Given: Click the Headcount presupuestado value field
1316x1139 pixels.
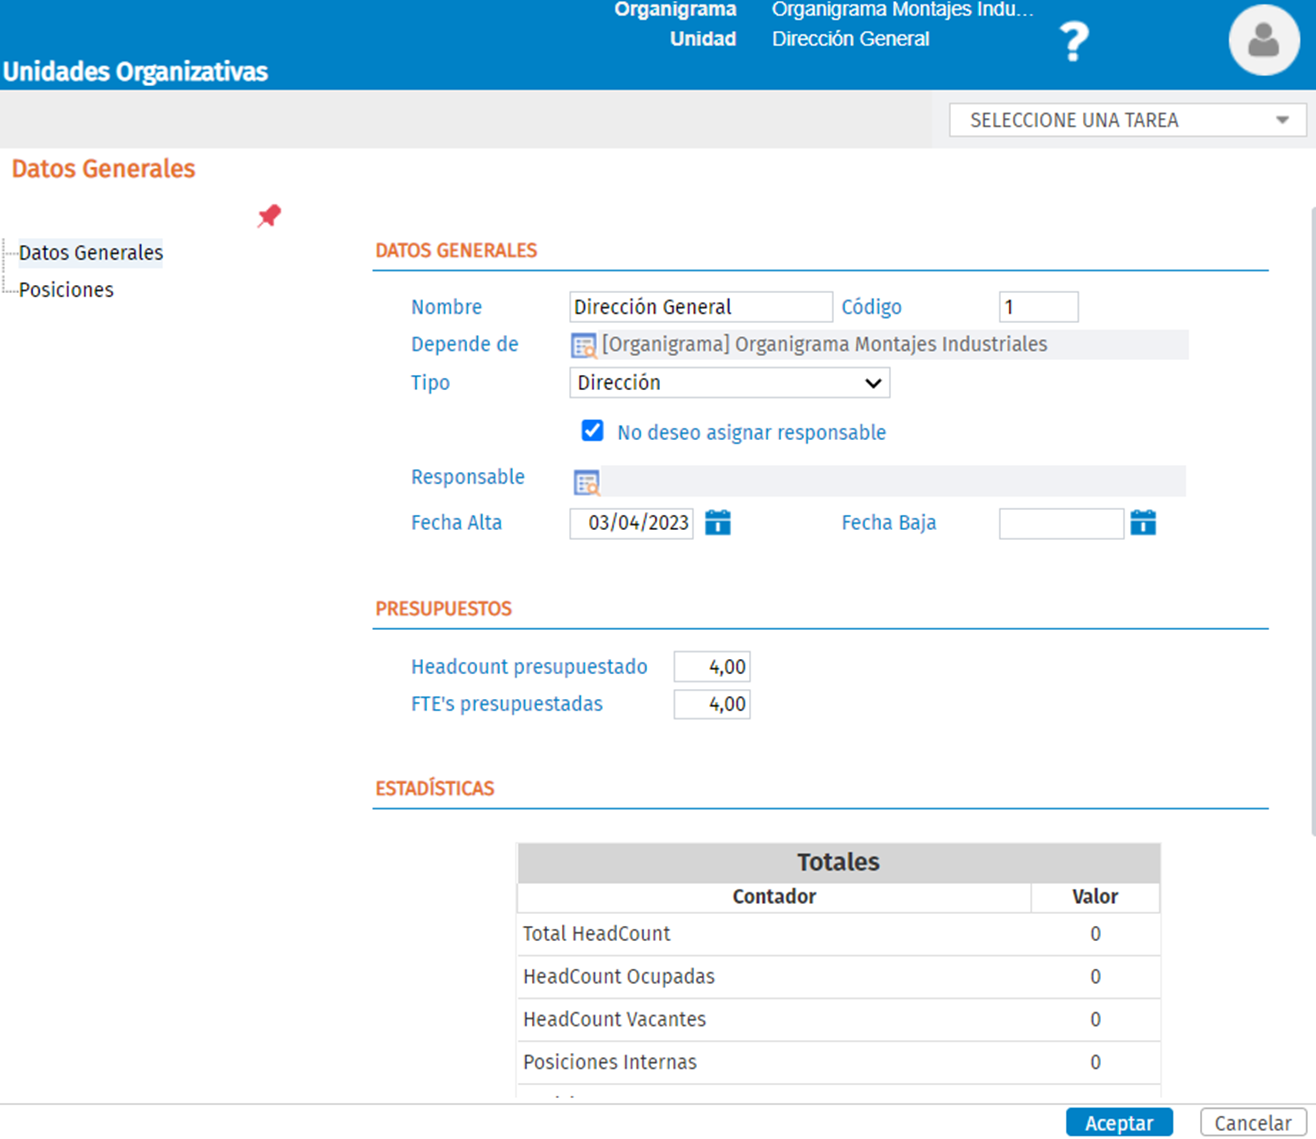Looking at the screenshot, I should [x=712, y=667].
